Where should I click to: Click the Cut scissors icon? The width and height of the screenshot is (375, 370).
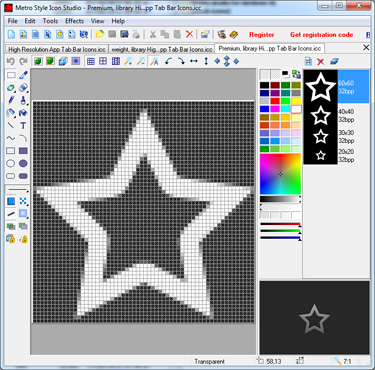pyautogui.click(x=153, y=34)
